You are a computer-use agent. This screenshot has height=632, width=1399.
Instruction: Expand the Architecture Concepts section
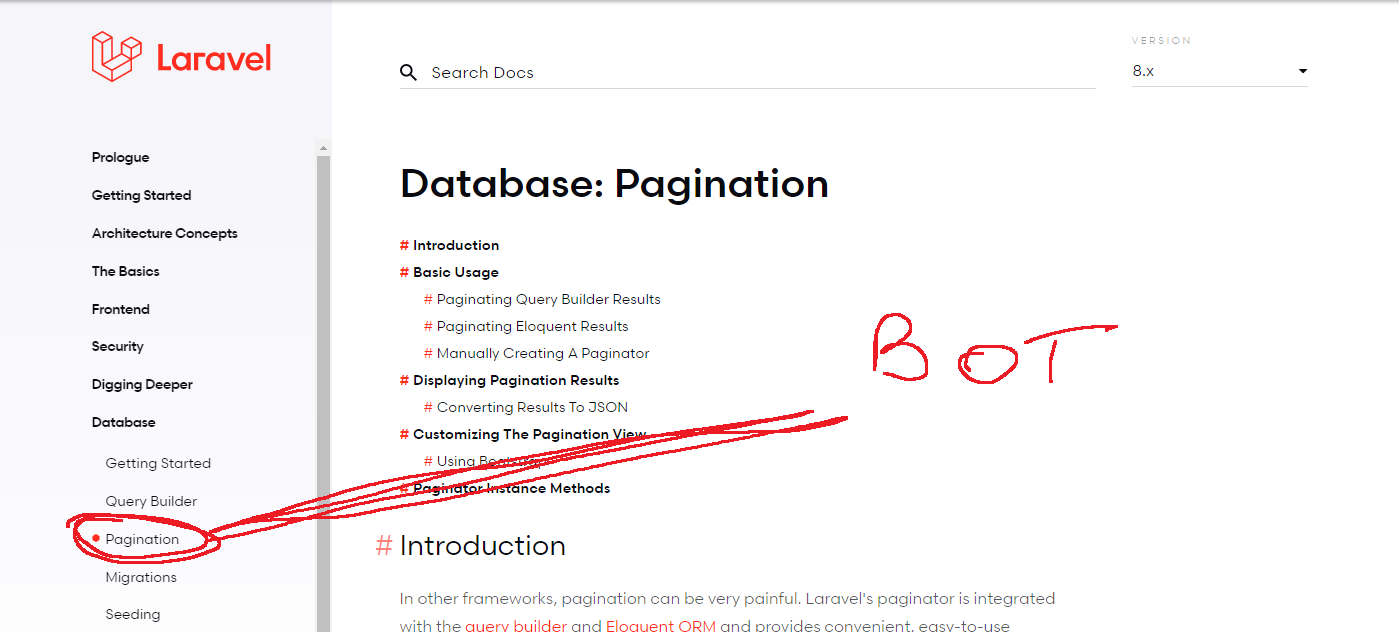click(x=165, y=233)
